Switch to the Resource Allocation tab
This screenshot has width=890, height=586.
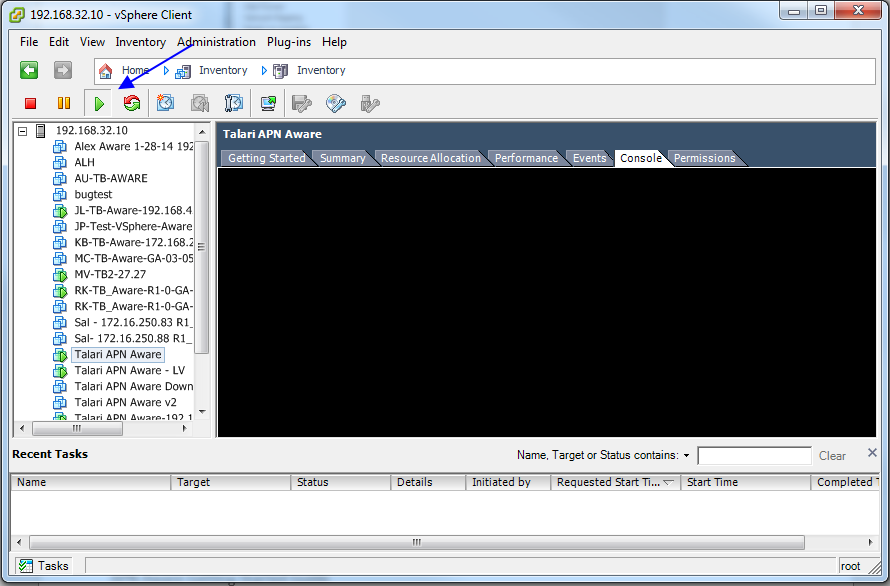(431, 158)
